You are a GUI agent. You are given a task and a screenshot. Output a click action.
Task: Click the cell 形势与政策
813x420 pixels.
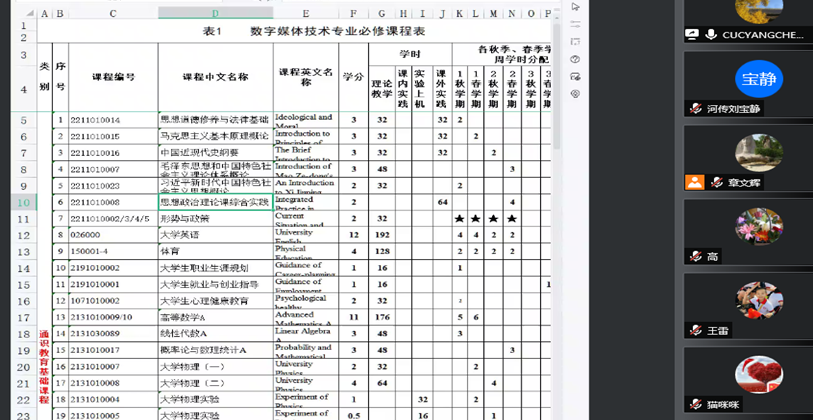coord(215,219)
